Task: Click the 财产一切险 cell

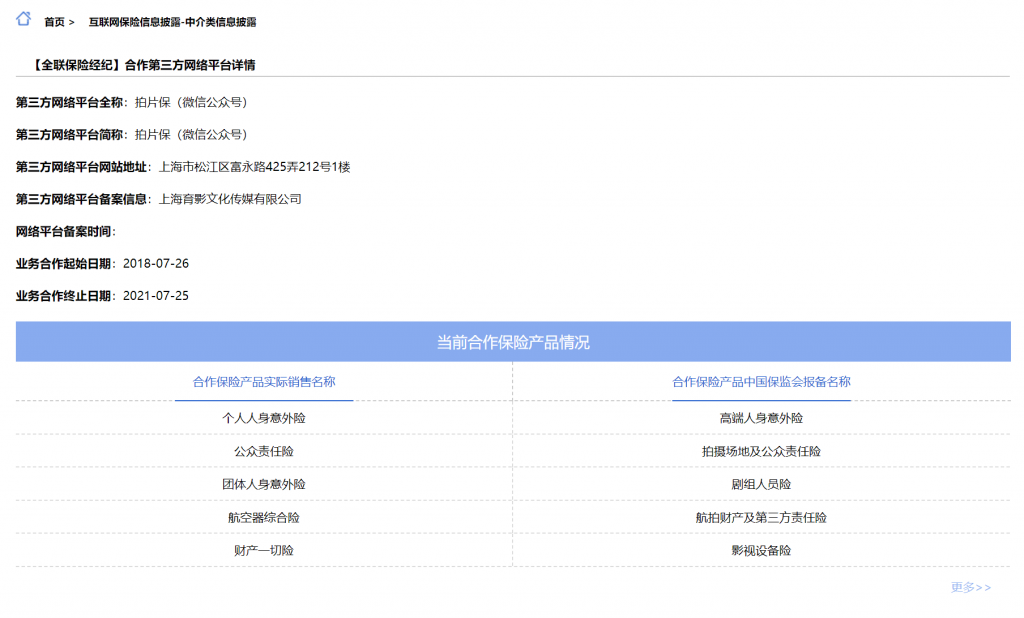Action: pos(264,551)
